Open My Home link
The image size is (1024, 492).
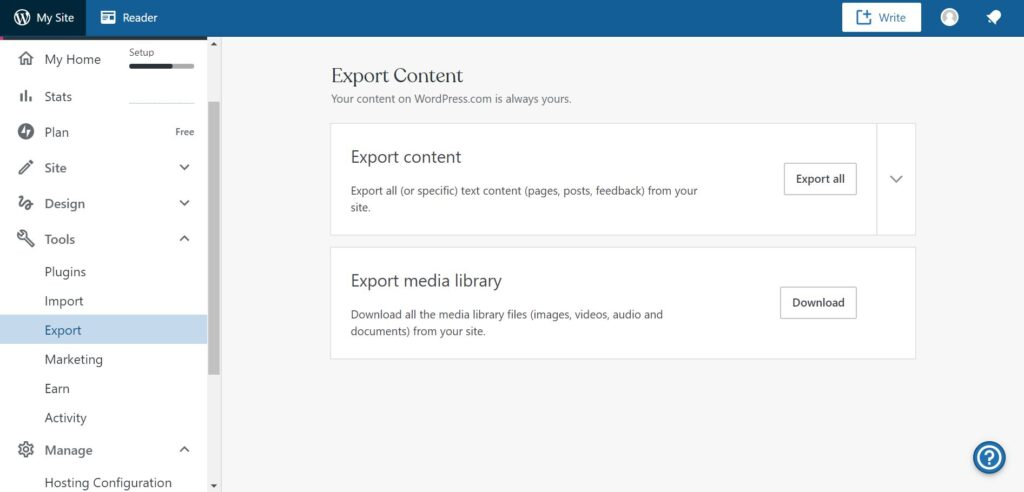(72, 59)
